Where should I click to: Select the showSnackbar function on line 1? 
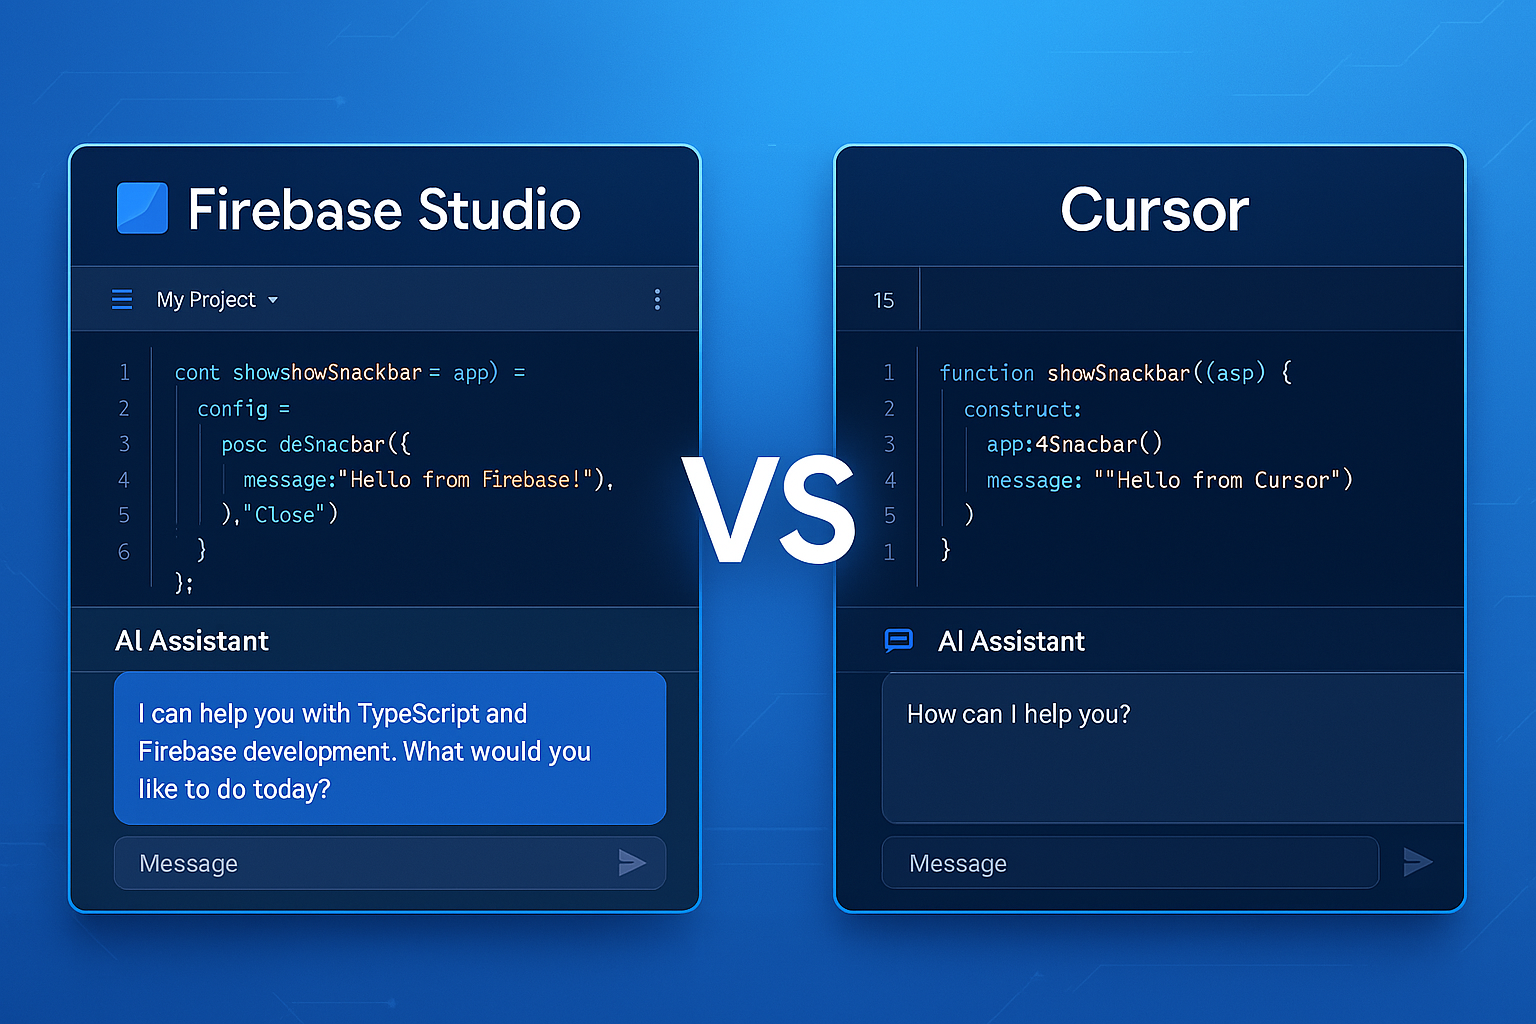(1117, 372)
